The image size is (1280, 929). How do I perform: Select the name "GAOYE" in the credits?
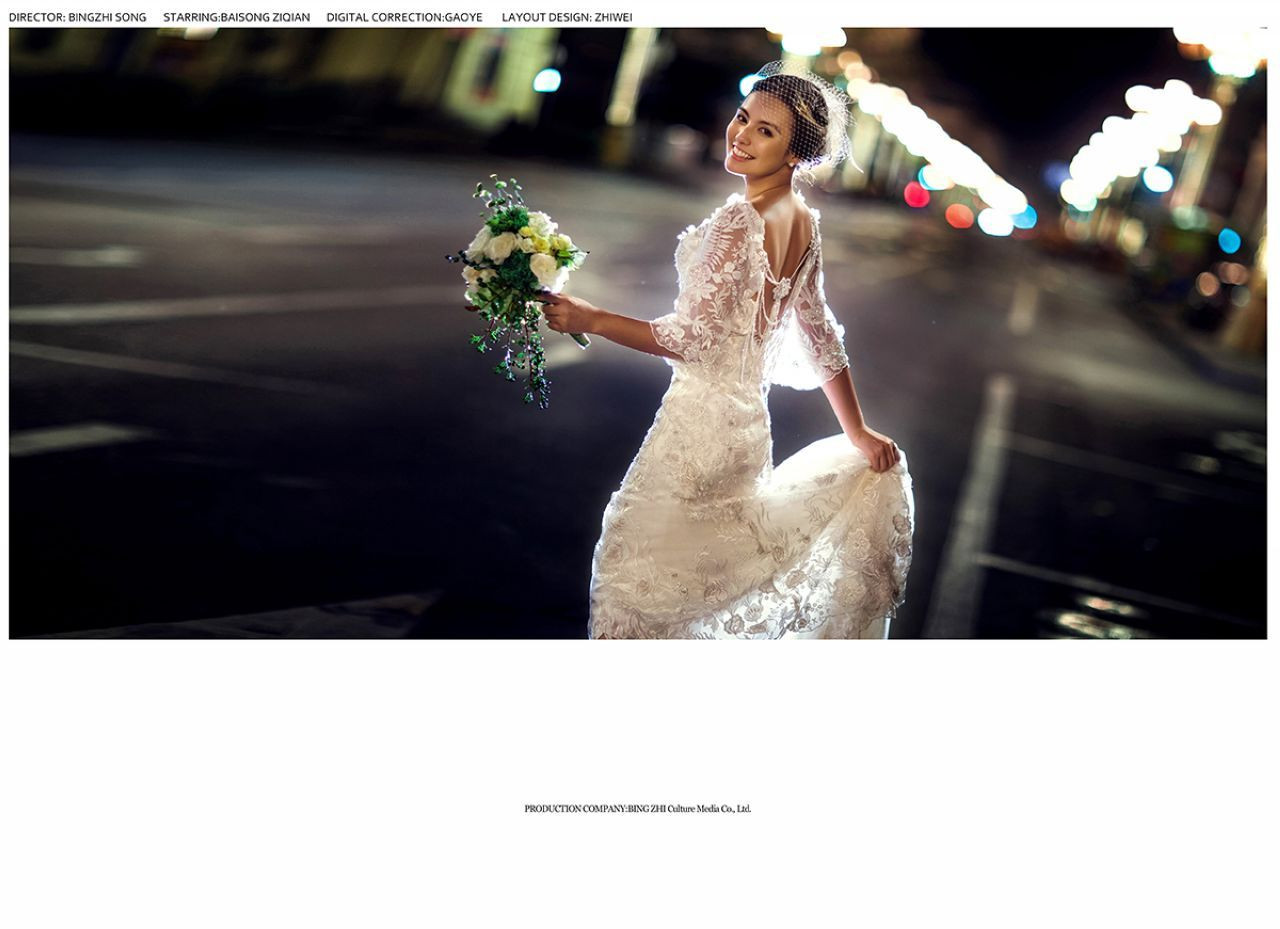(x=464, y=17)
